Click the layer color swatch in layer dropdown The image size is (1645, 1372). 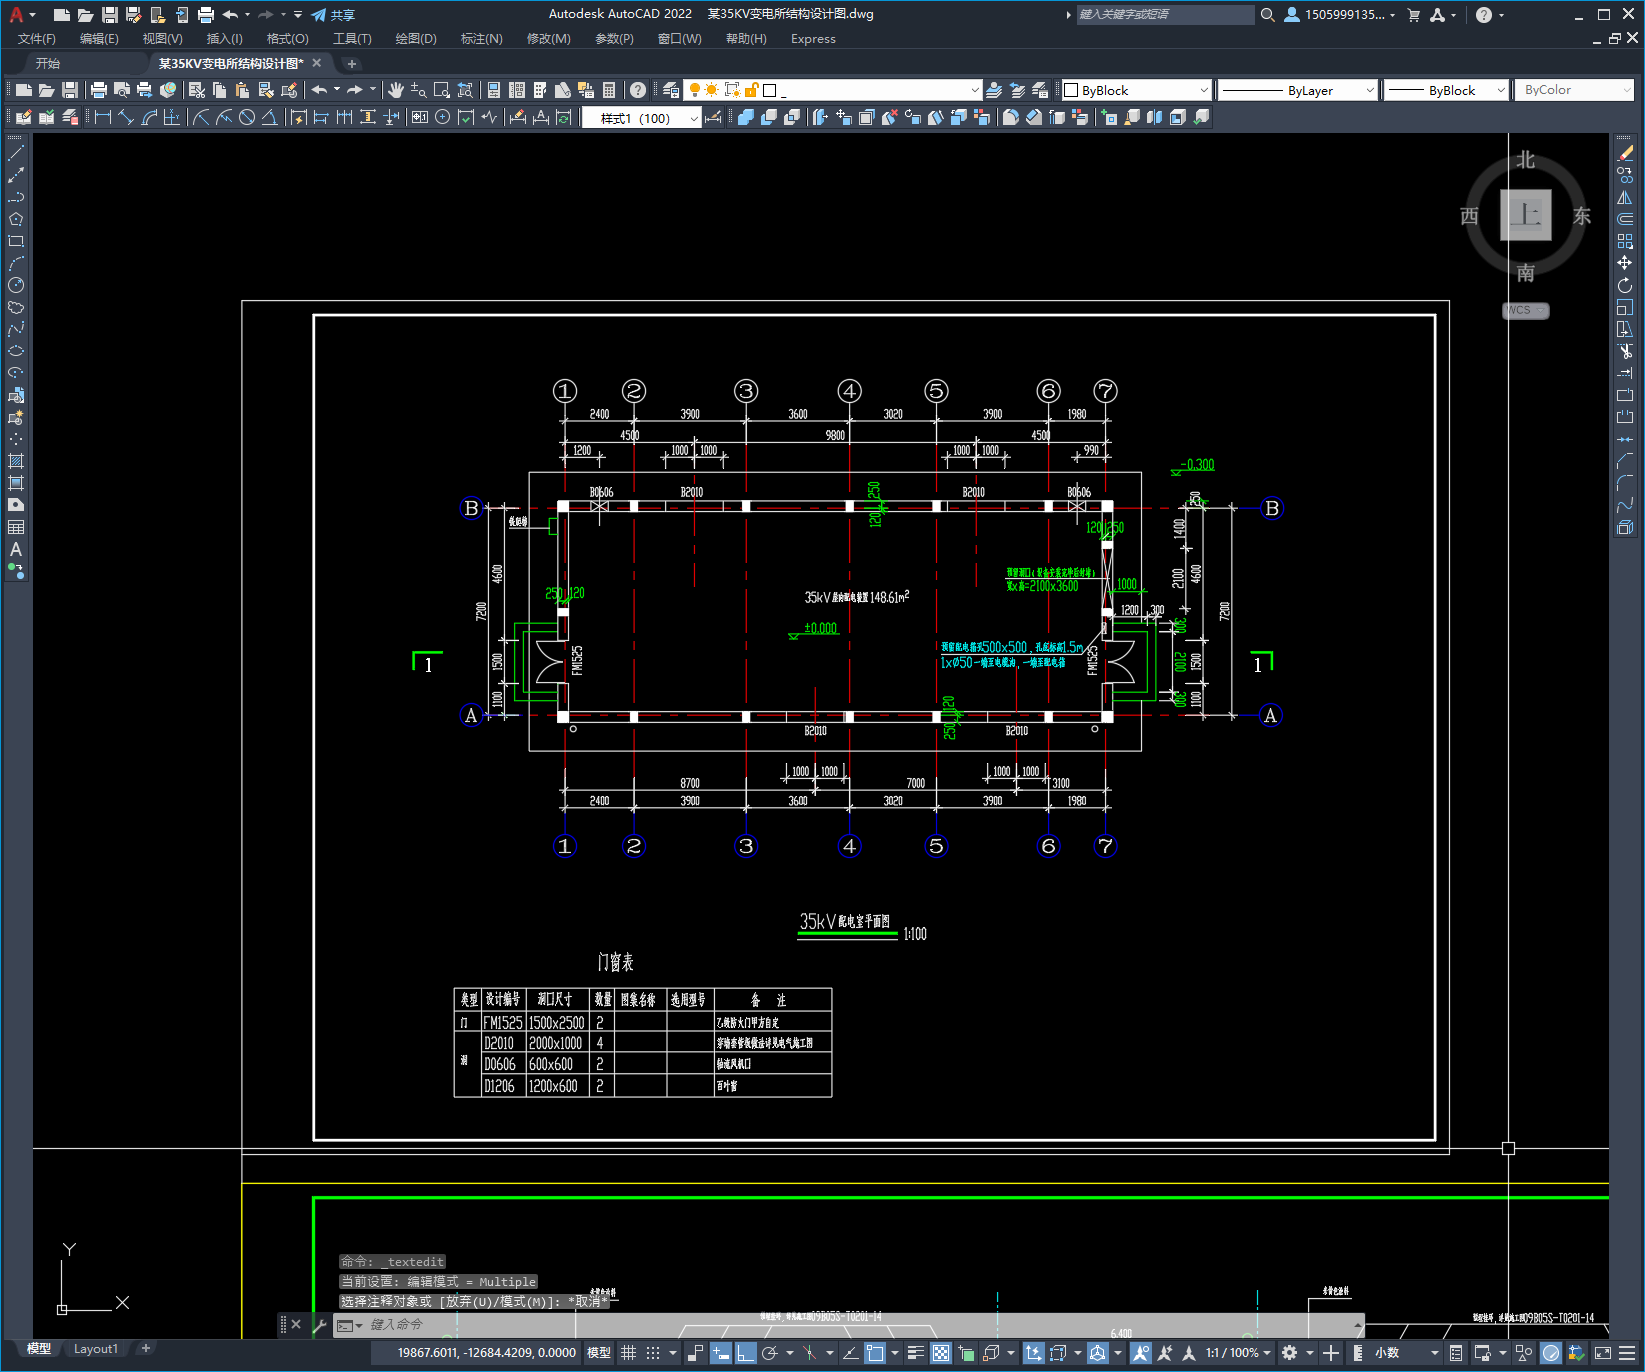point(770,90)
